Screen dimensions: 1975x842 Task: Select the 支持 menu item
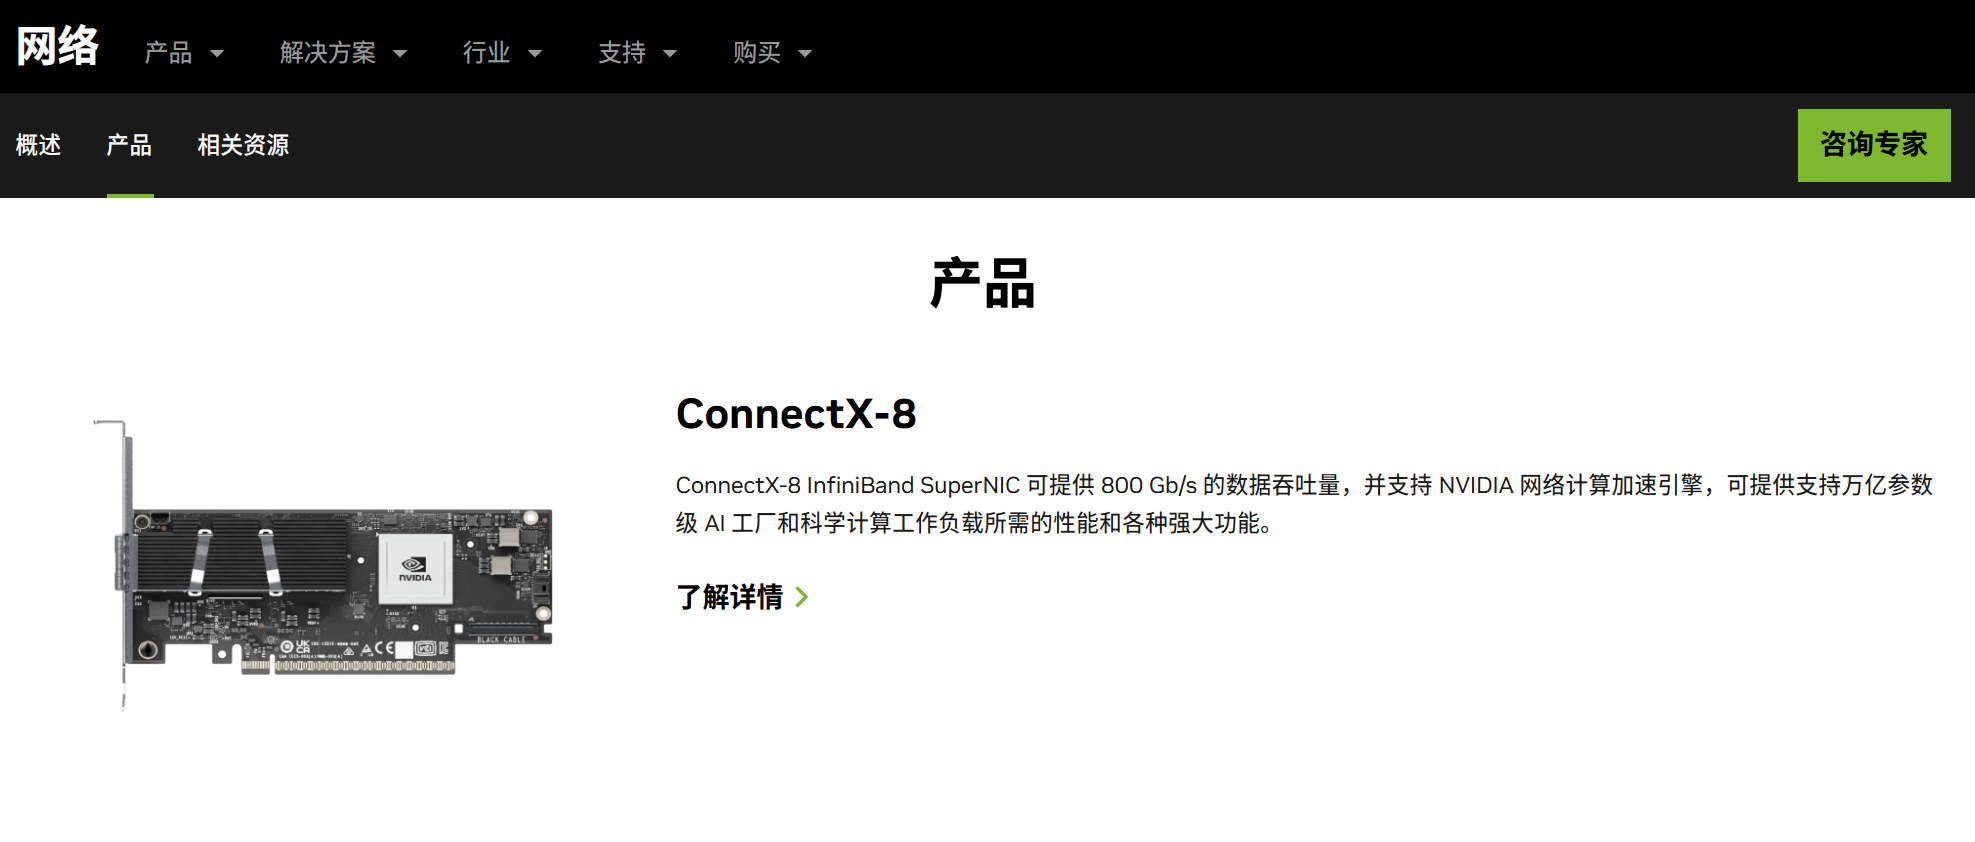[x=622, y=53]
